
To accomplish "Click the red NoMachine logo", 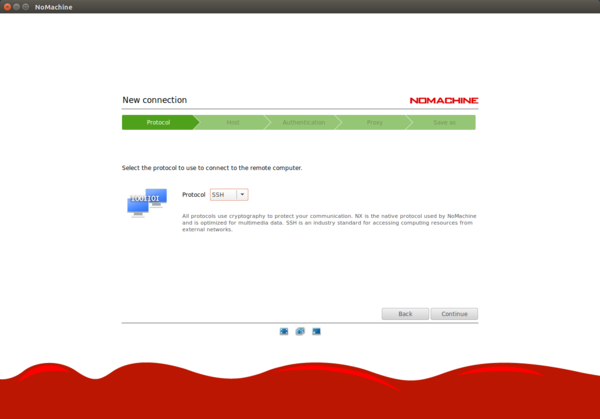I will [443, 100].
